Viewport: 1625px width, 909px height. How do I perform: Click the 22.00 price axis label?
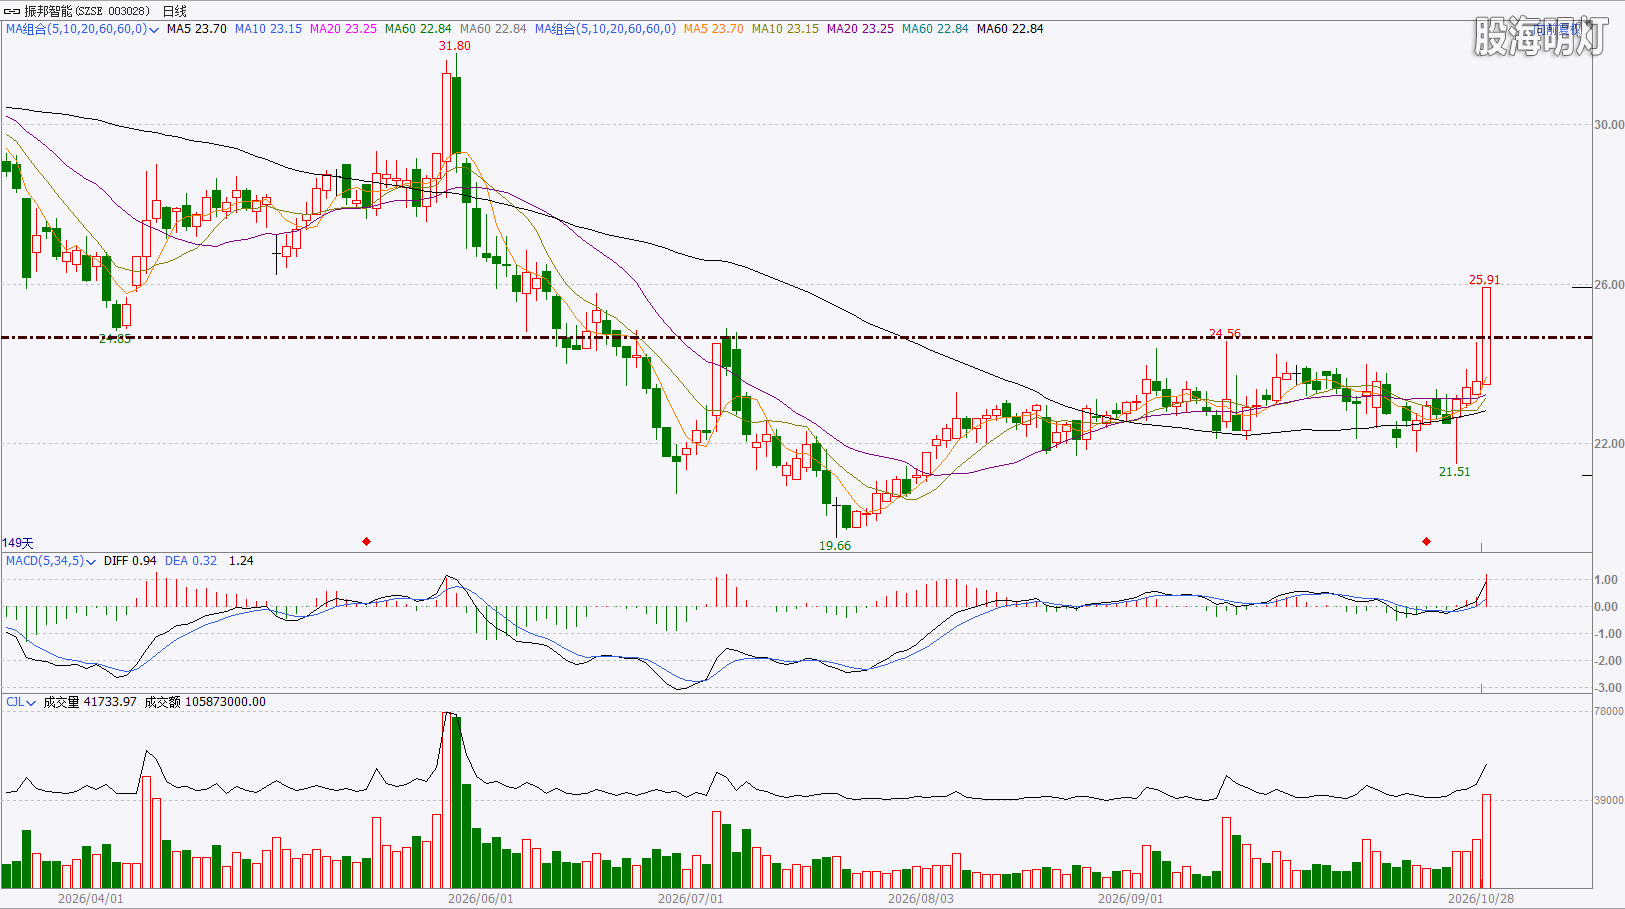tap(1609, 444)
